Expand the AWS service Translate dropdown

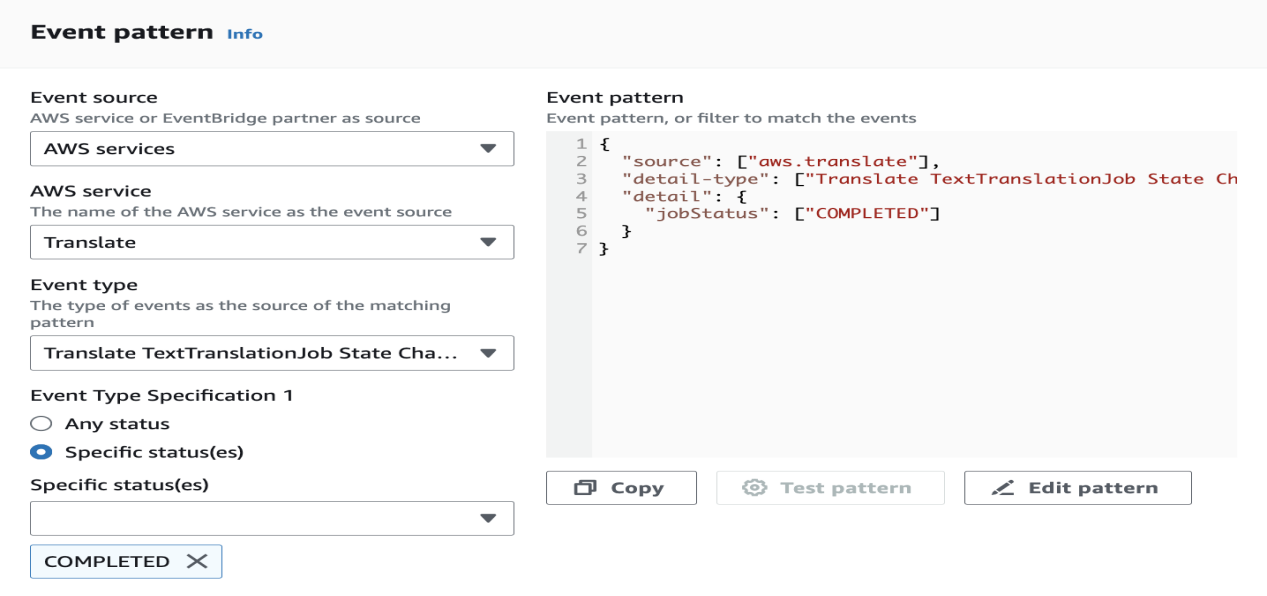pos(272,242)
